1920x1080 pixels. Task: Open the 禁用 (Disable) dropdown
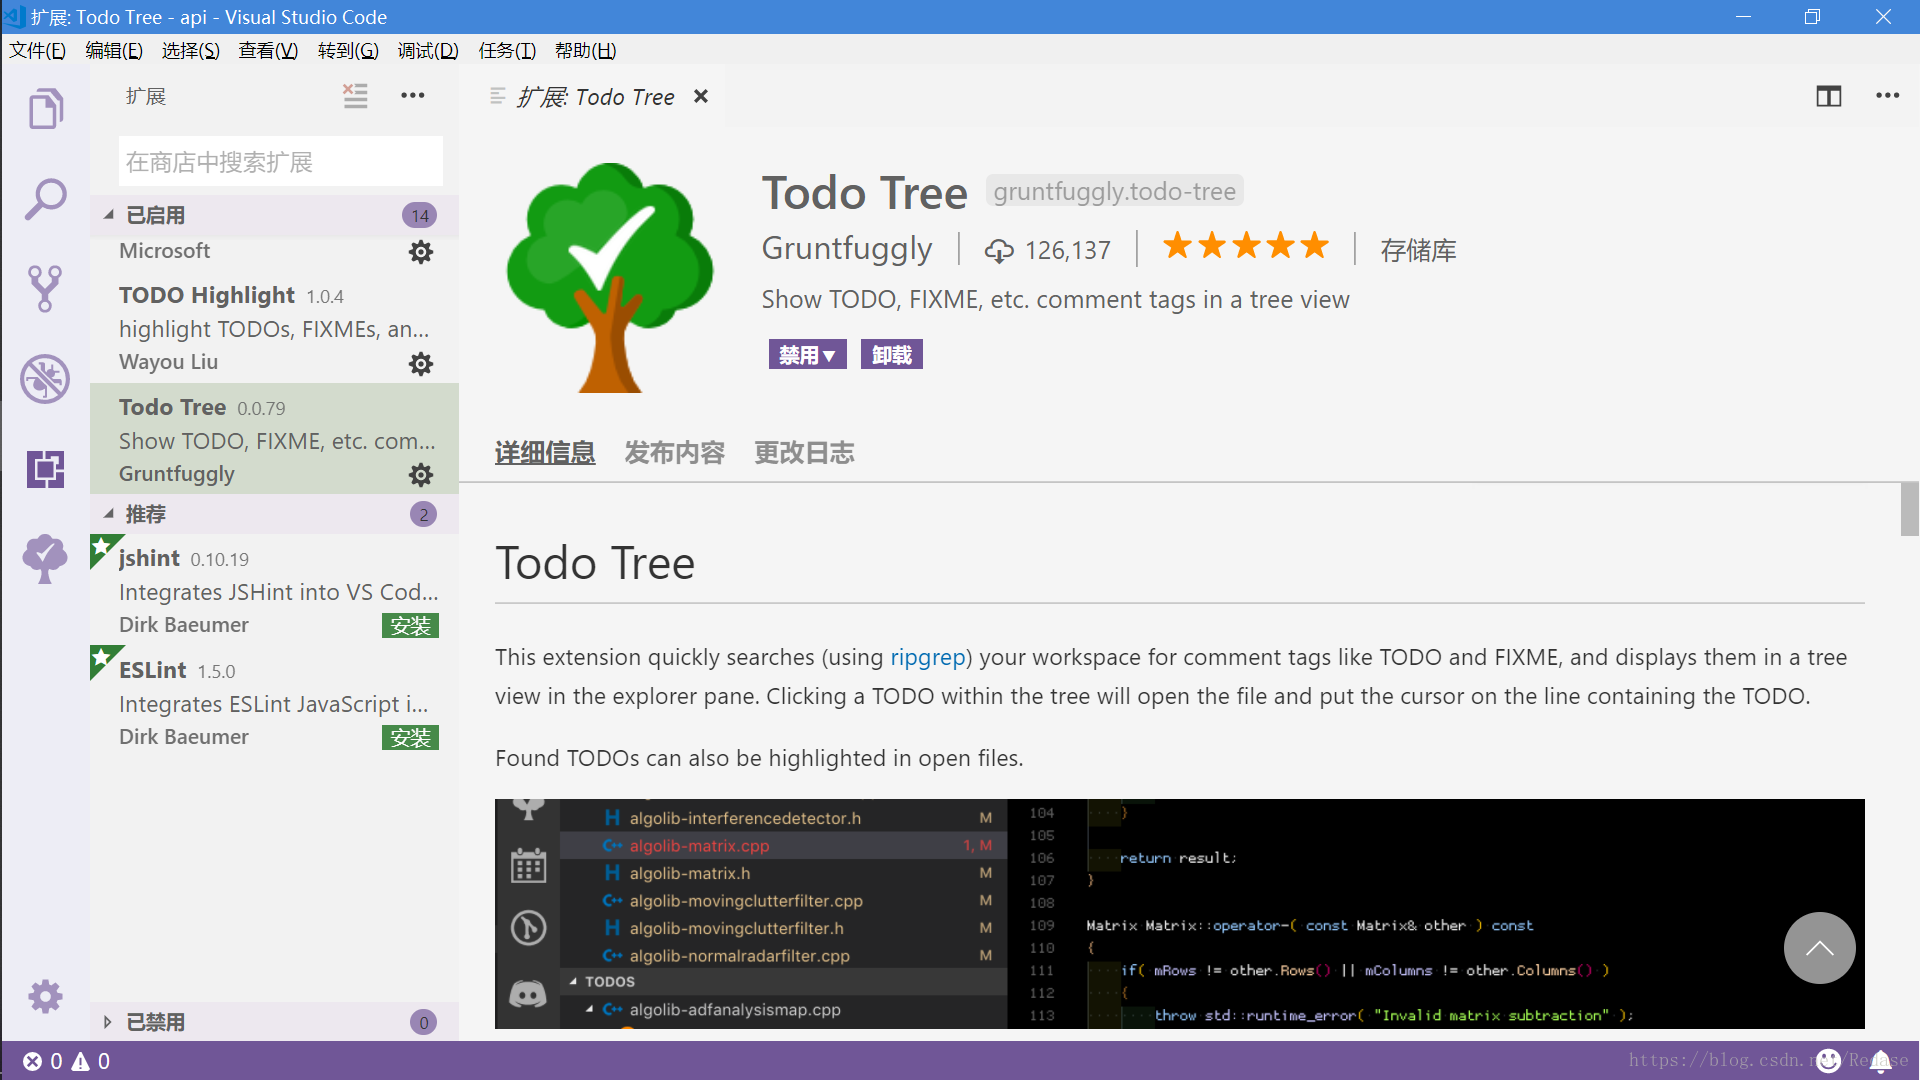coord(807,355)
